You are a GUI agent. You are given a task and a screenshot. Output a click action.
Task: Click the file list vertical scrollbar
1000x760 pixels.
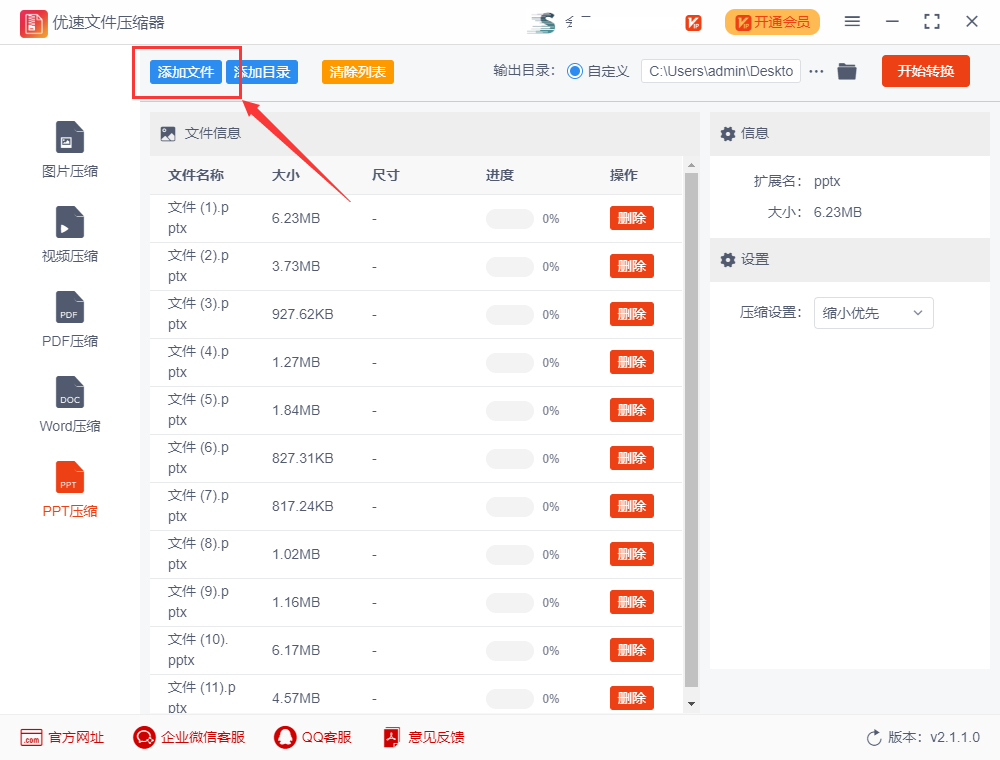(691, 430)
